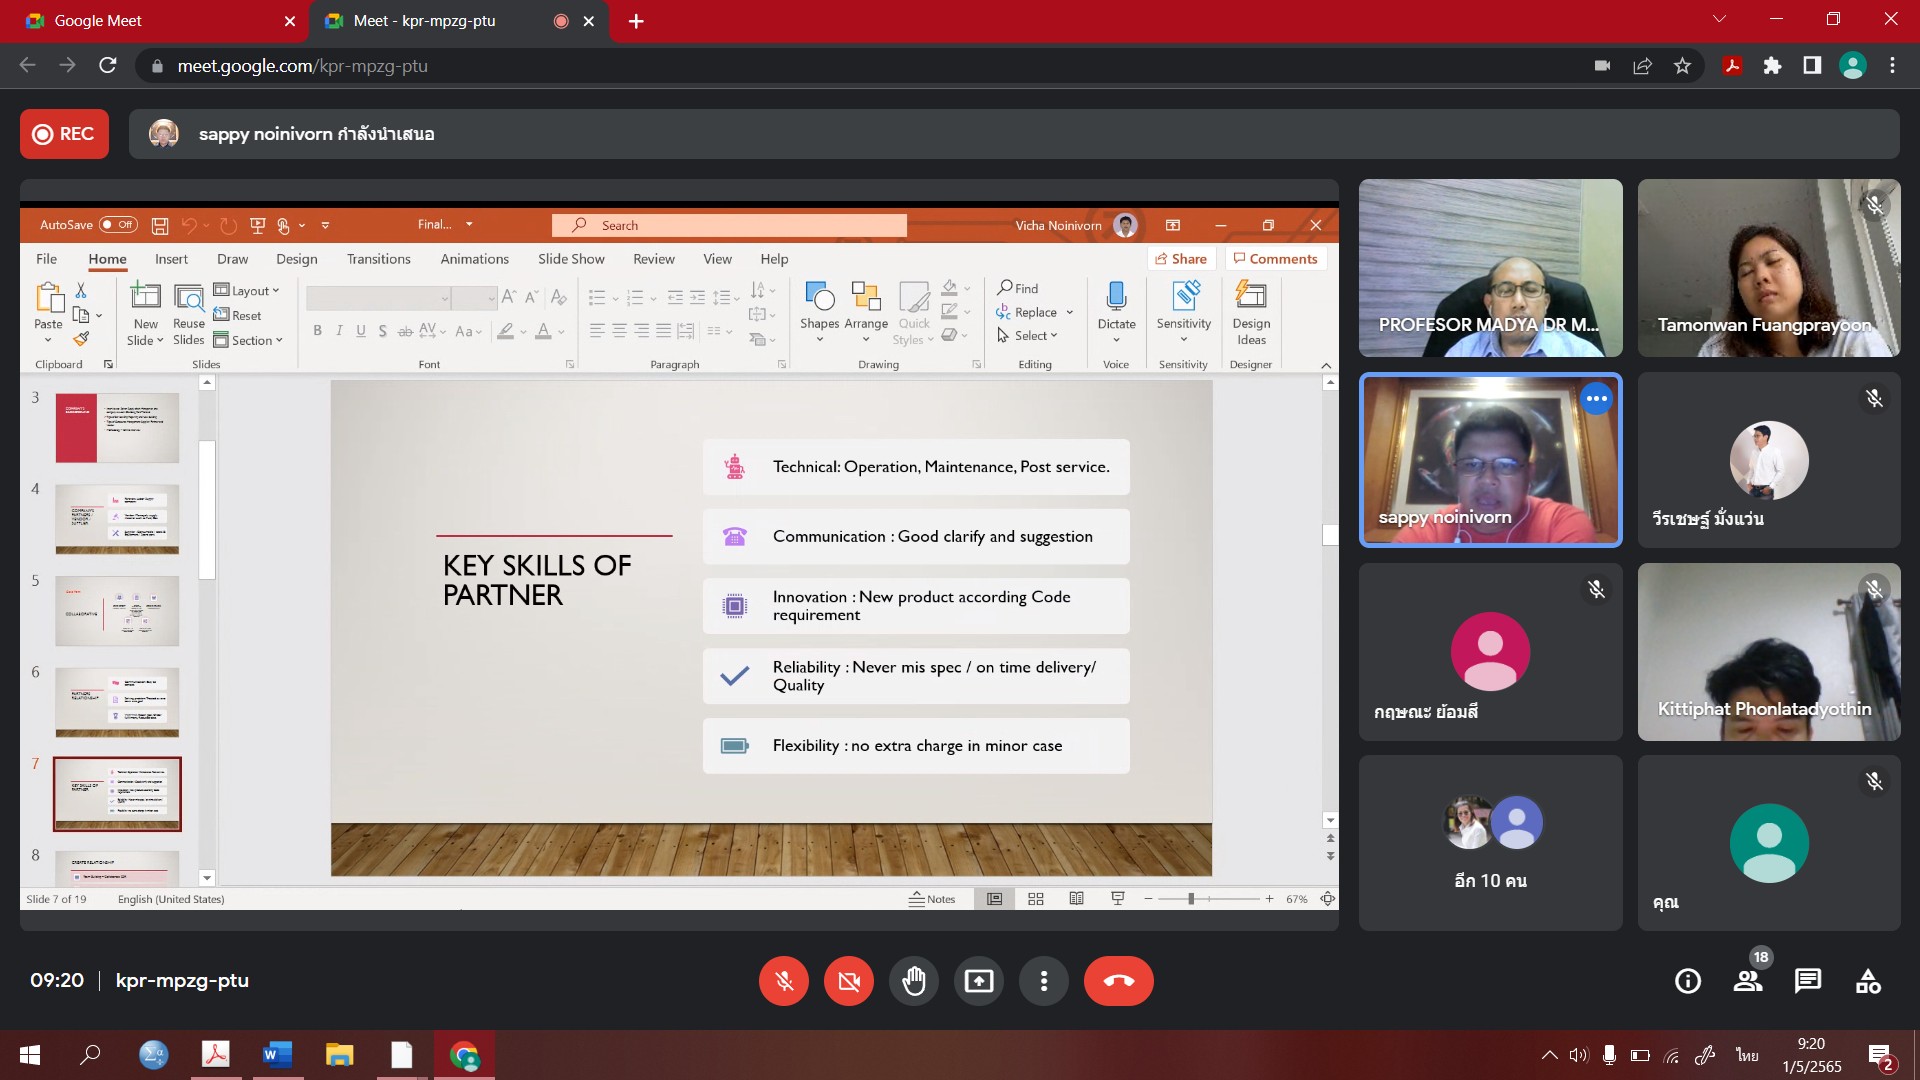The height and width of the screenshot is (1080, 1920).
Task: Open three-dot more options menu
Action: 1043,981
